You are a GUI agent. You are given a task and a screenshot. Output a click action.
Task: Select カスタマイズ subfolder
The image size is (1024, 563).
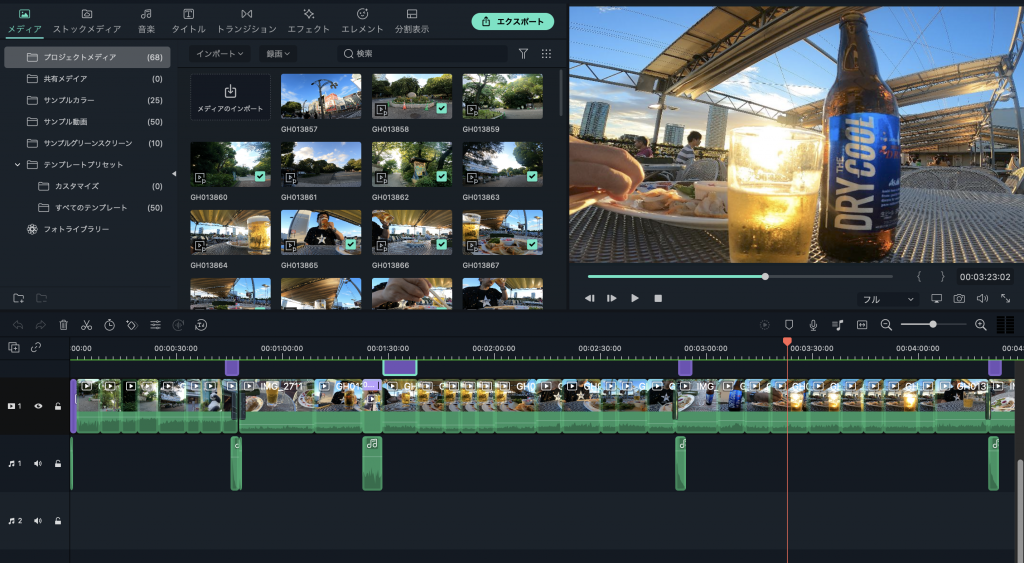point(88,186)
